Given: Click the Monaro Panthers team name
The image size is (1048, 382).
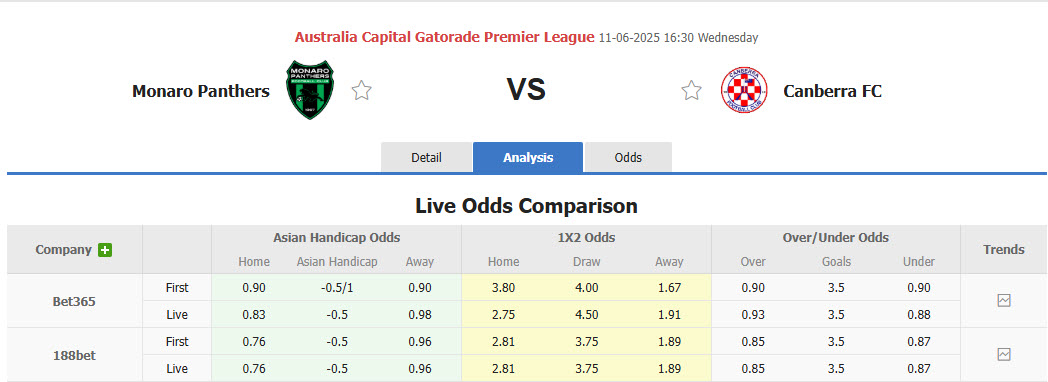Looking at the screenshot, I should tap(201, 91).
